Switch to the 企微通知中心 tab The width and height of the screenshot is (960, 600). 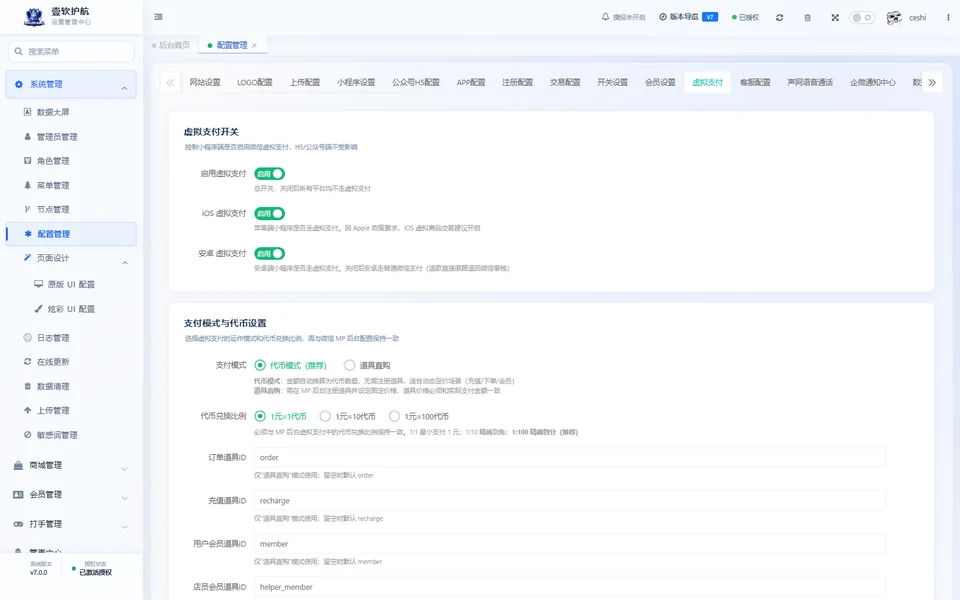click(872, 82)
